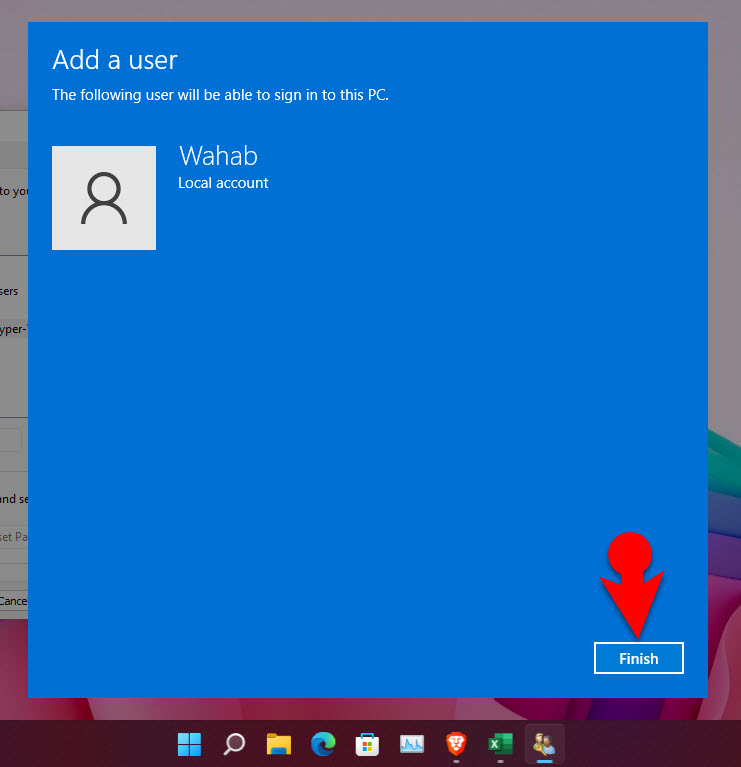The height and width of the screenshot is (767, 741).
Task: Launch Microsoft Edge from the taskbar
Action: (x=323, y=744)
